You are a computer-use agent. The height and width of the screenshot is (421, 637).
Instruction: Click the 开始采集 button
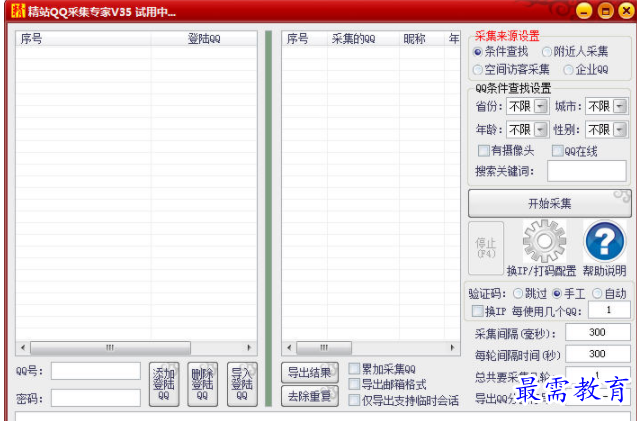point(550,203)
